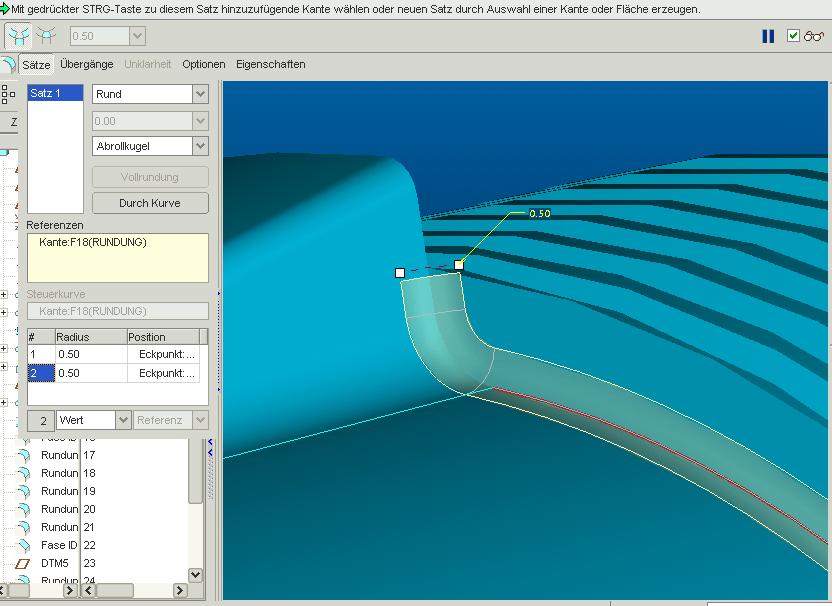Screen dimensions: 832x606
Task: Select the Rundung 18 feature icon
Action: click(x=25, y=473)
